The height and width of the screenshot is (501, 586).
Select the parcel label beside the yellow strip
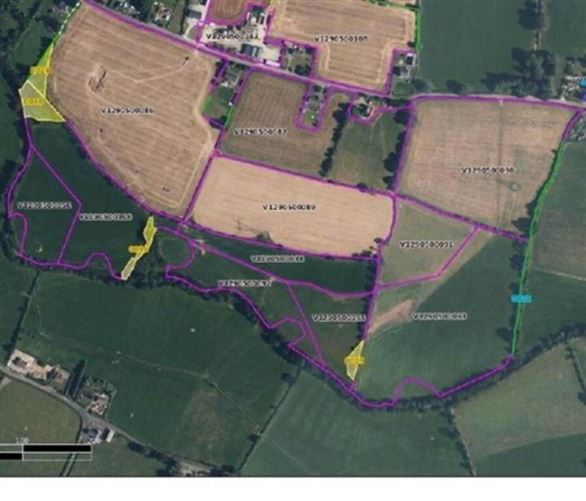[106, 217]
